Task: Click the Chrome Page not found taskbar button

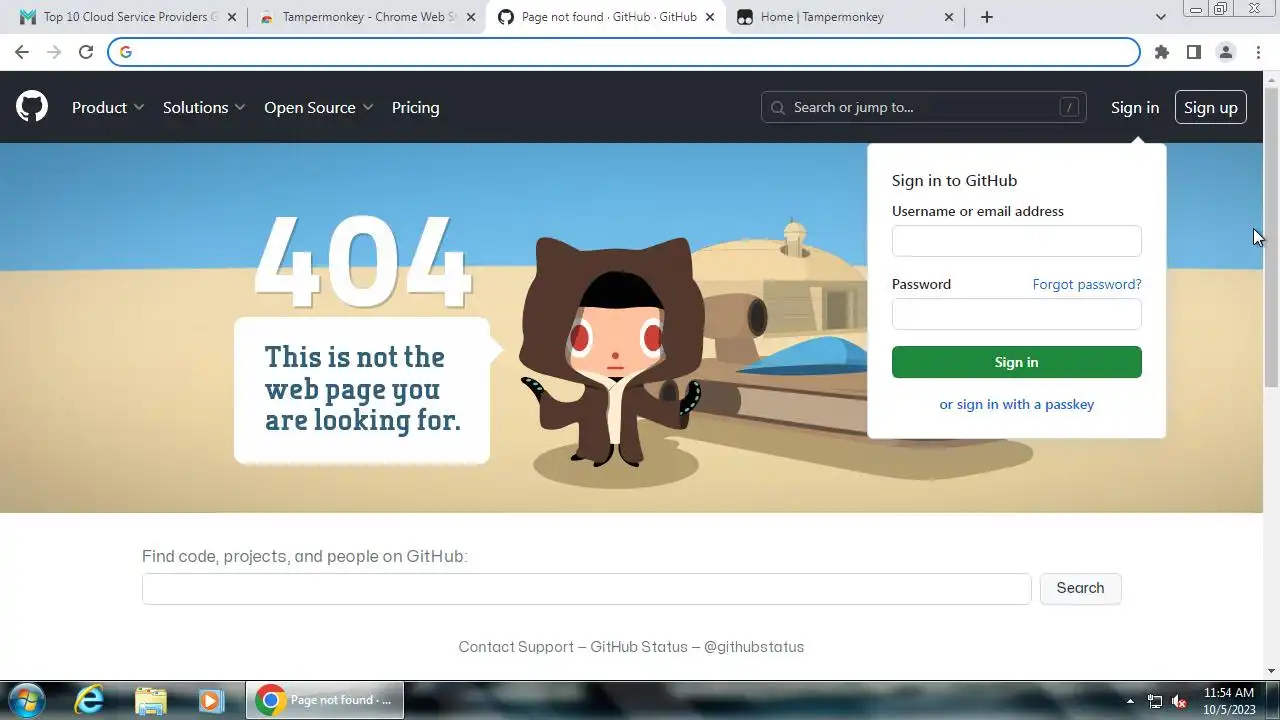Action: click(x=325, y=700)
